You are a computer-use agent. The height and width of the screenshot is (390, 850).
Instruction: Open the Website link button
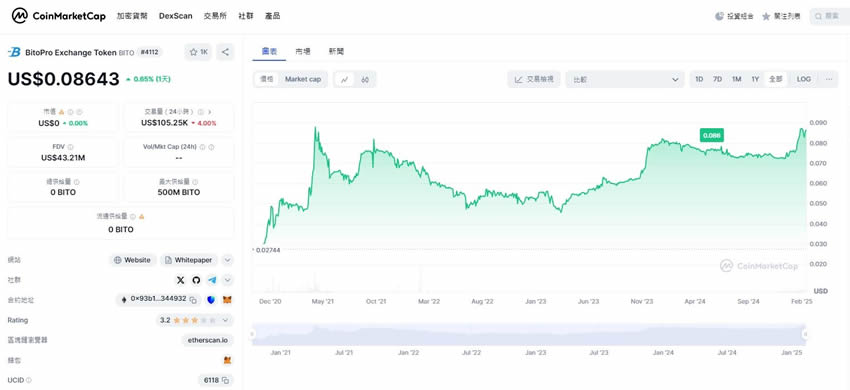click(133, 260)
